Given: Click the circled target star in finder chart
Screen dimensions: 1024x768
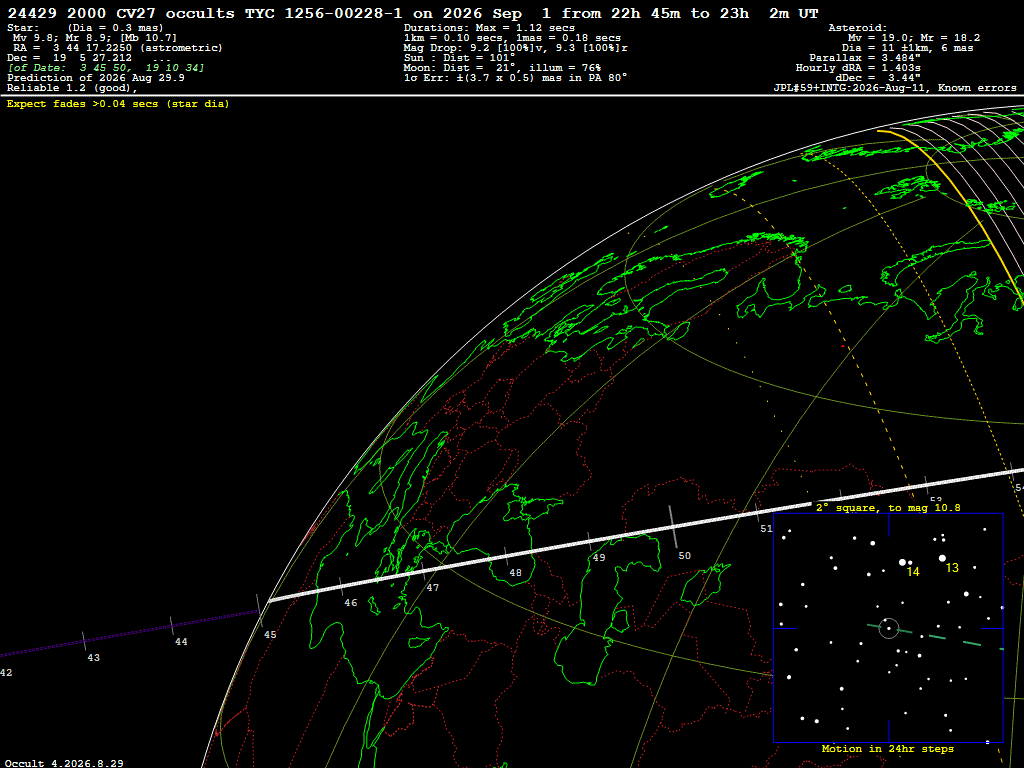Looking at the screenshot, I should tap(888, 628).
